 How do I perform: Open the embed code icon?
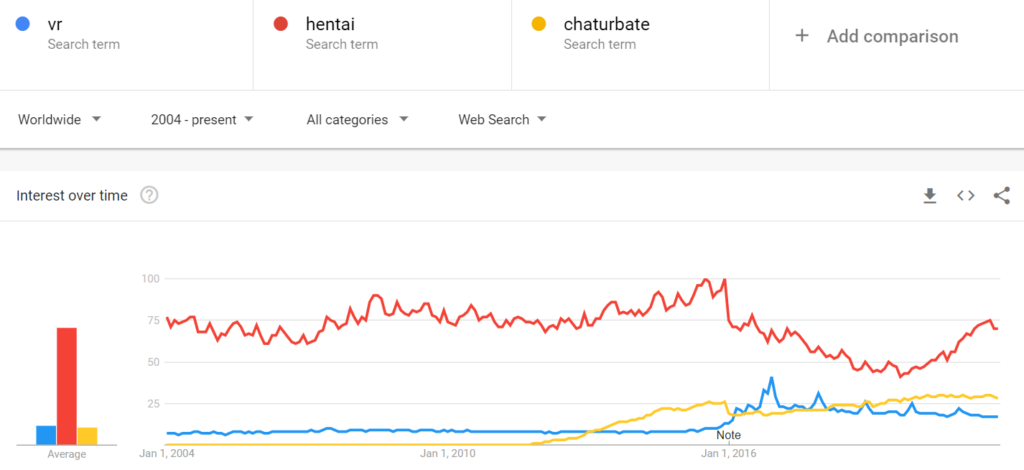coord(966,195)
